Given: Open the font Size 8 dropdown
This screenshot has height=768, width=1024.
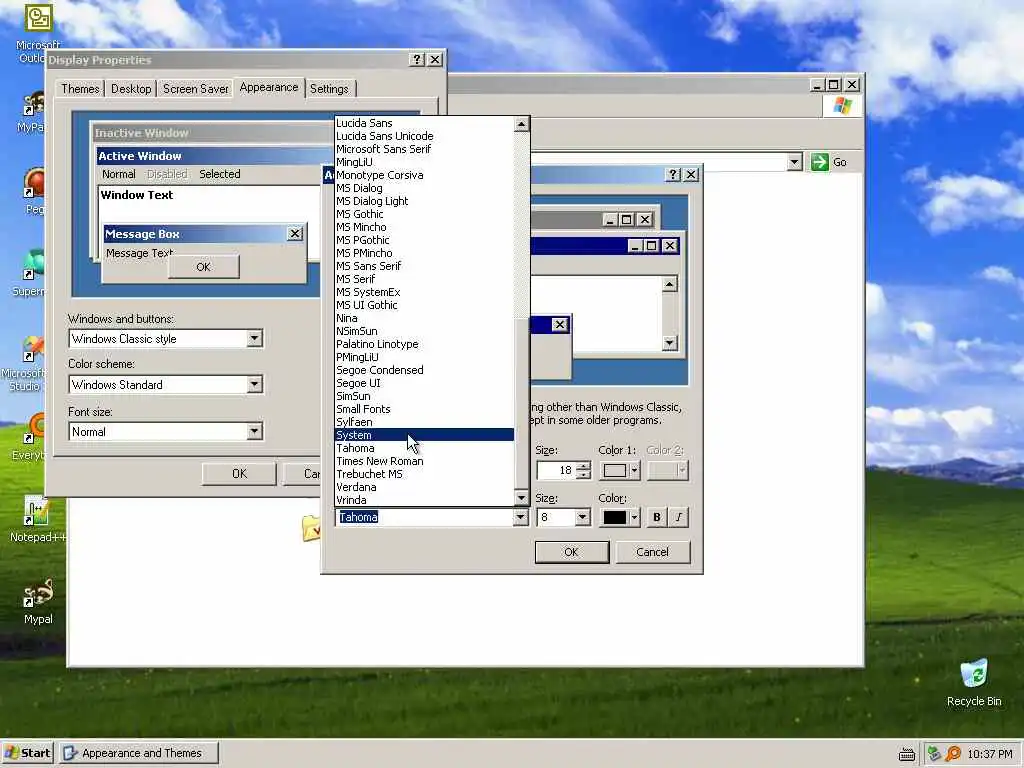Looking at the screenshot, I should coord(583,517).
